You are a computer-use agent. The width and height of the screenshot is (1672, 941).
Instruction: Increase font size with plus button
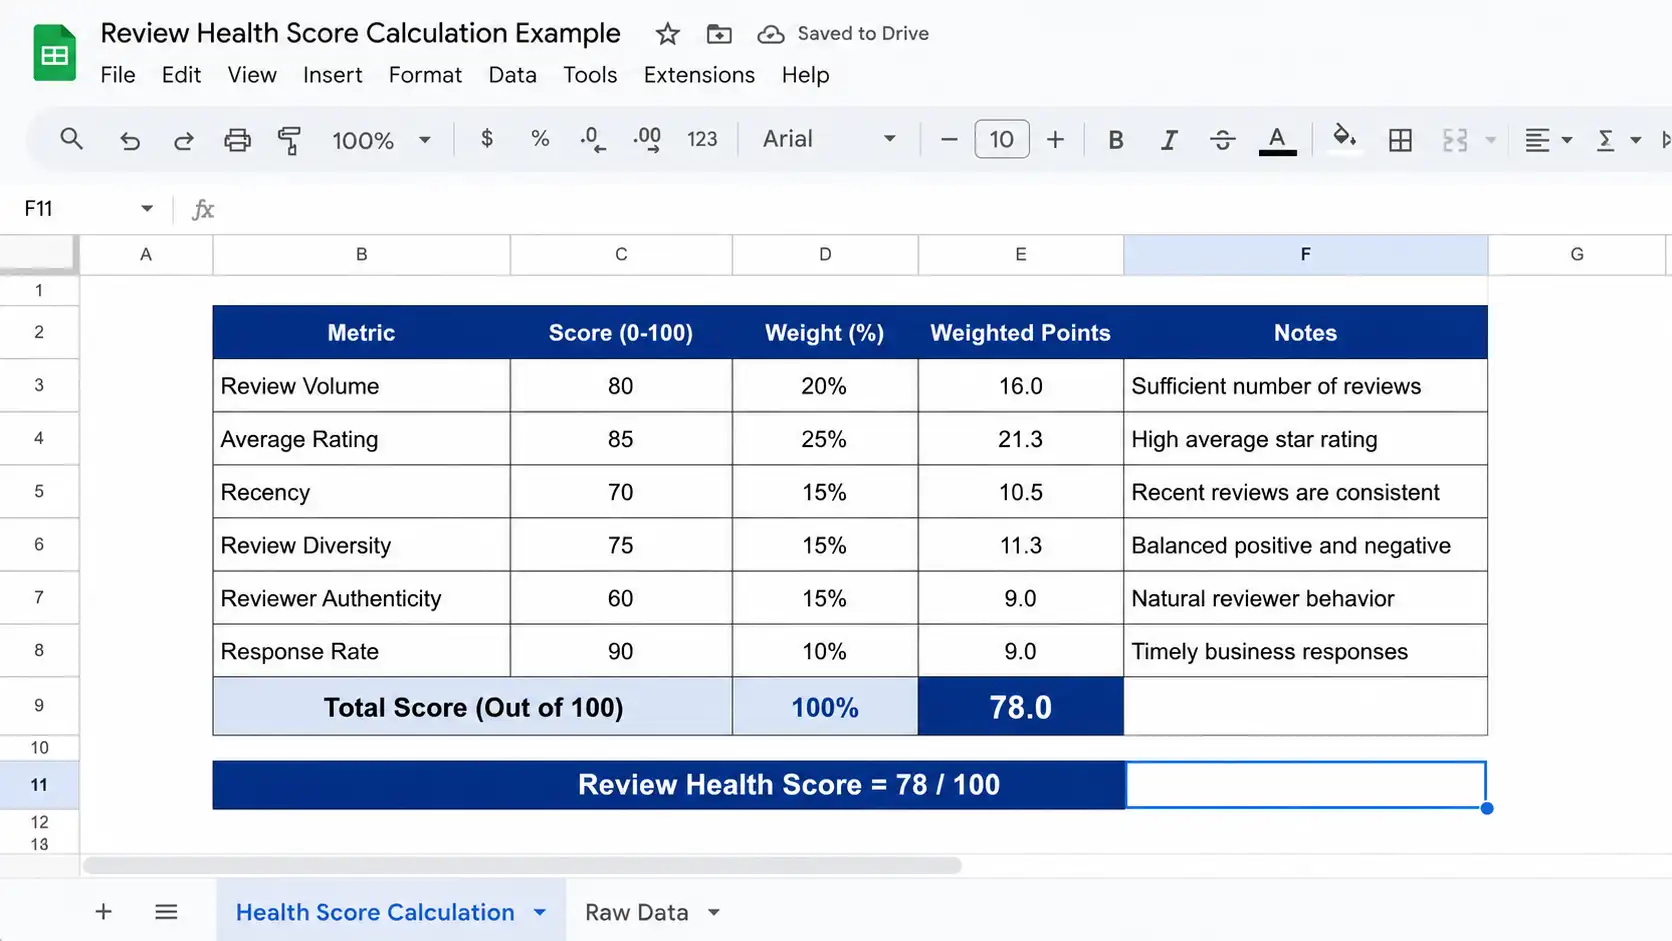[x=1055, y=140]
